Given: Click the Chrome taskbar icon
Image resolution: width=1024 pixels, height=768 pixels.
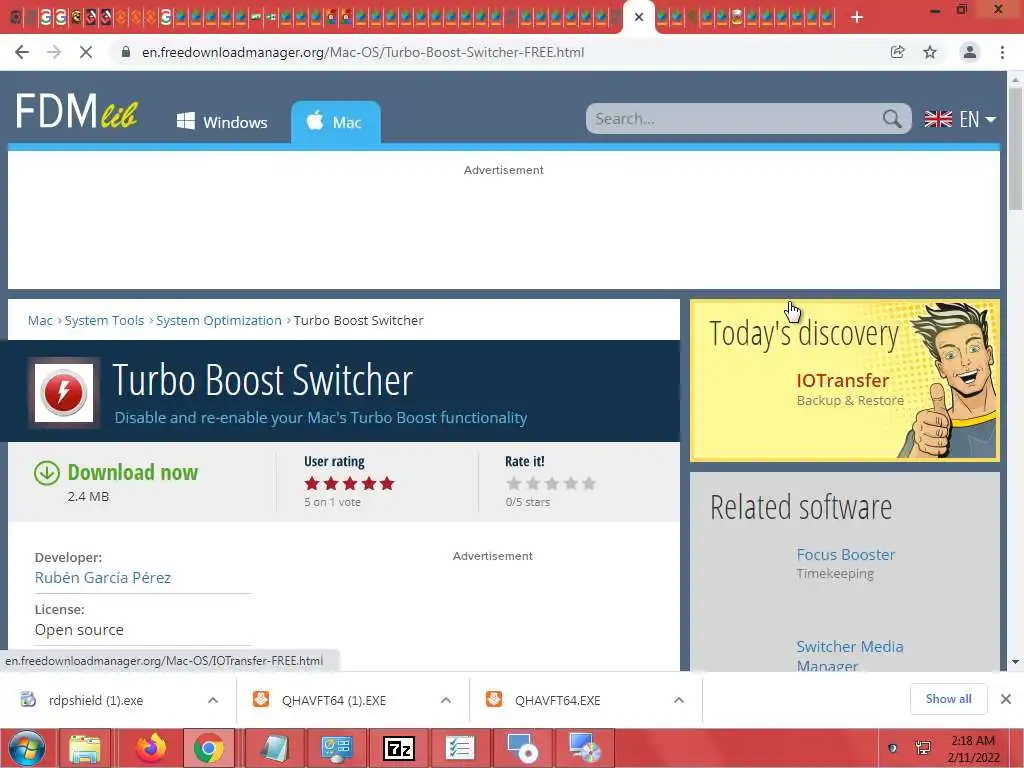Looking at the screenshot, I should 208,748.
